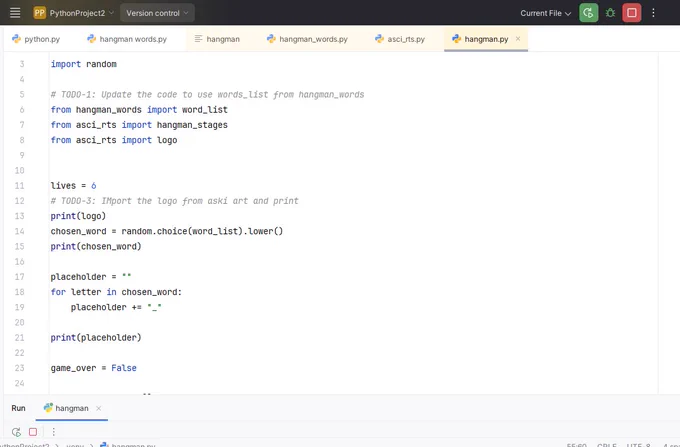The height and width of the screenshot is (447, 680).
Task: Click the "game_over = False" line
Action: point(94,368)
